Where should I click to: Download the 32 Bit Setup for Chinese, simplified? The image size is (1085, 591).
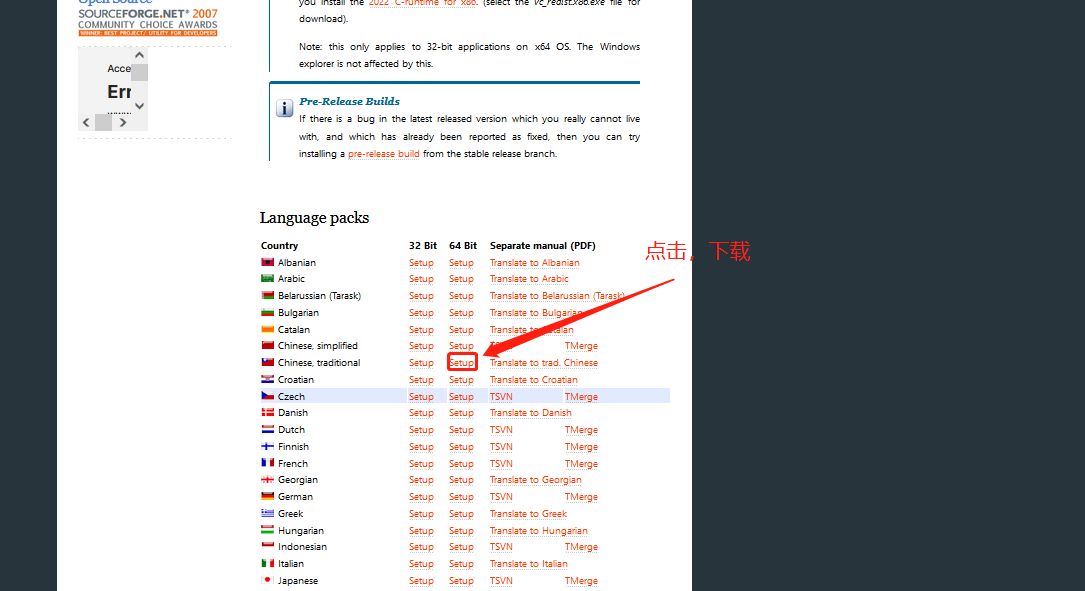(x=421, y=346)
